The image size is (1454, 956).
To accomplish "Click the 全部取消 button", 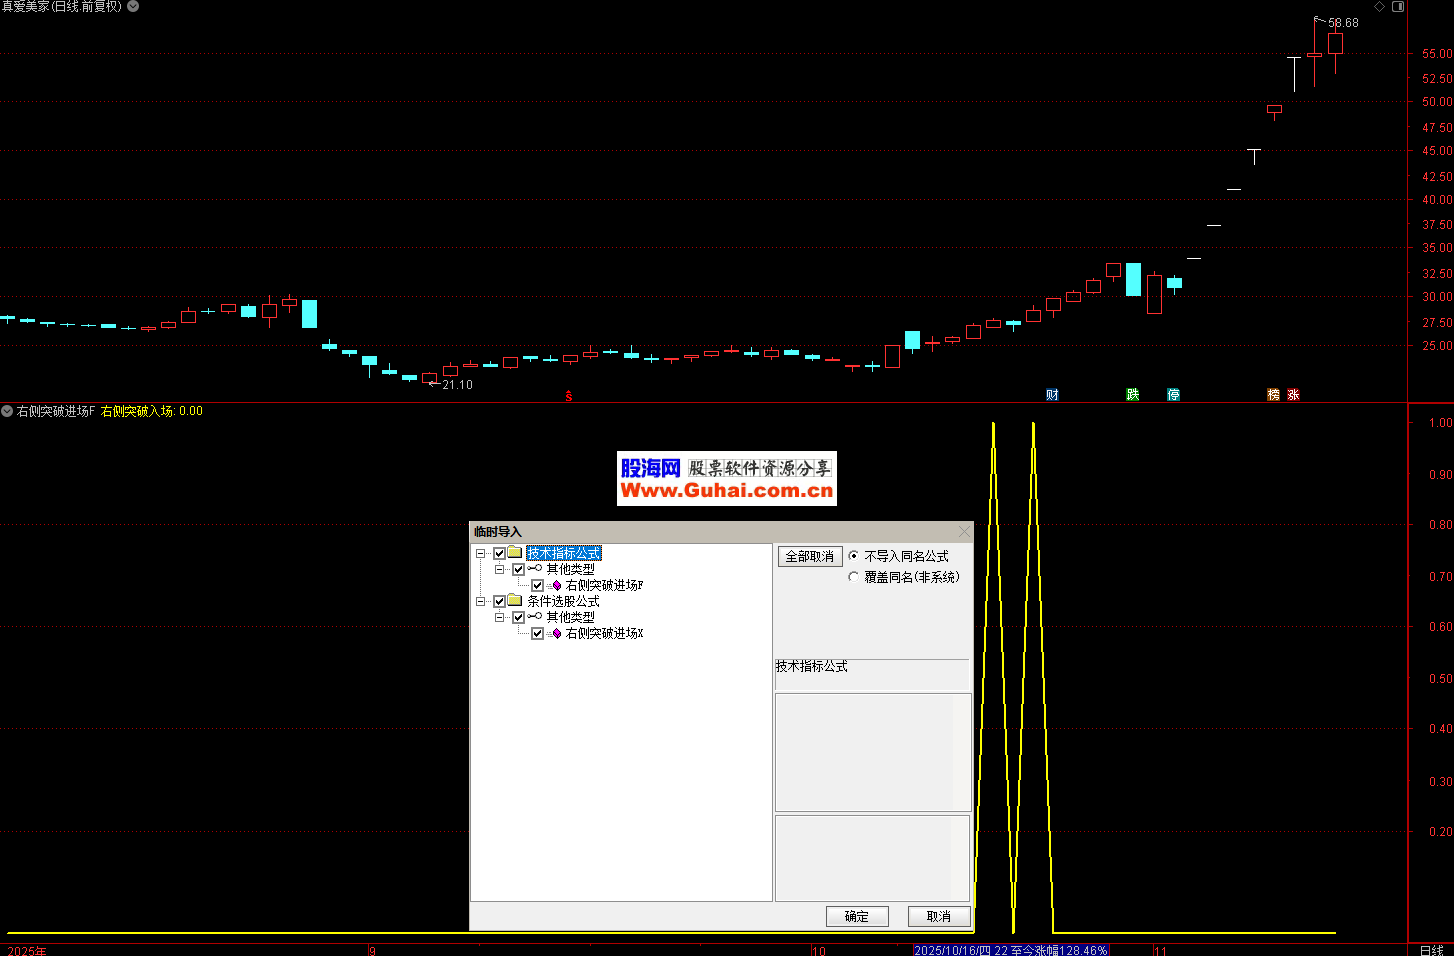I will 809,557.
